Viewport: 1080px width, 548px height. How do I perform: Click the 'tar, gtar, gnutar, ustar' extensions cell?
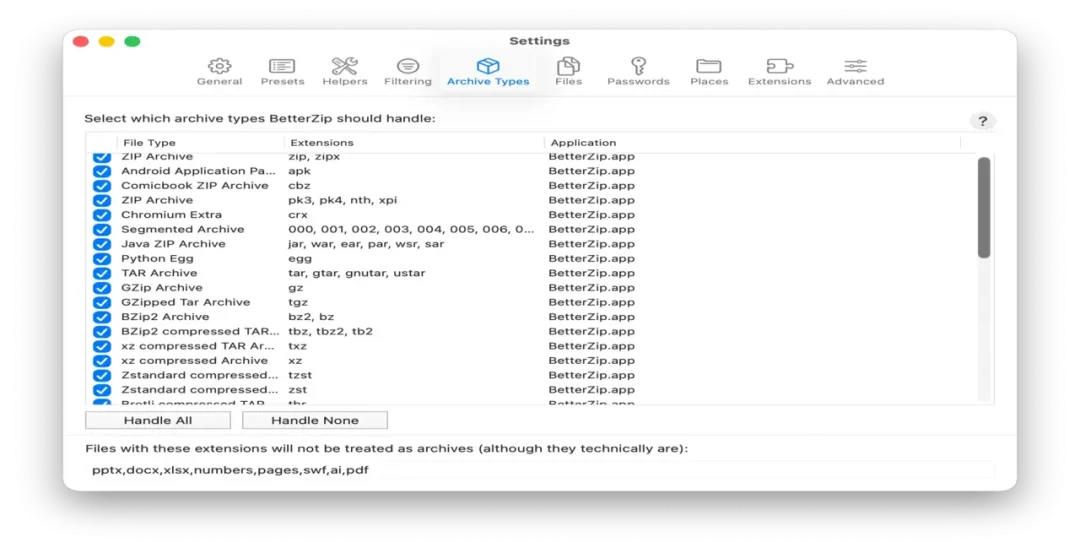[x=357, y=273]
